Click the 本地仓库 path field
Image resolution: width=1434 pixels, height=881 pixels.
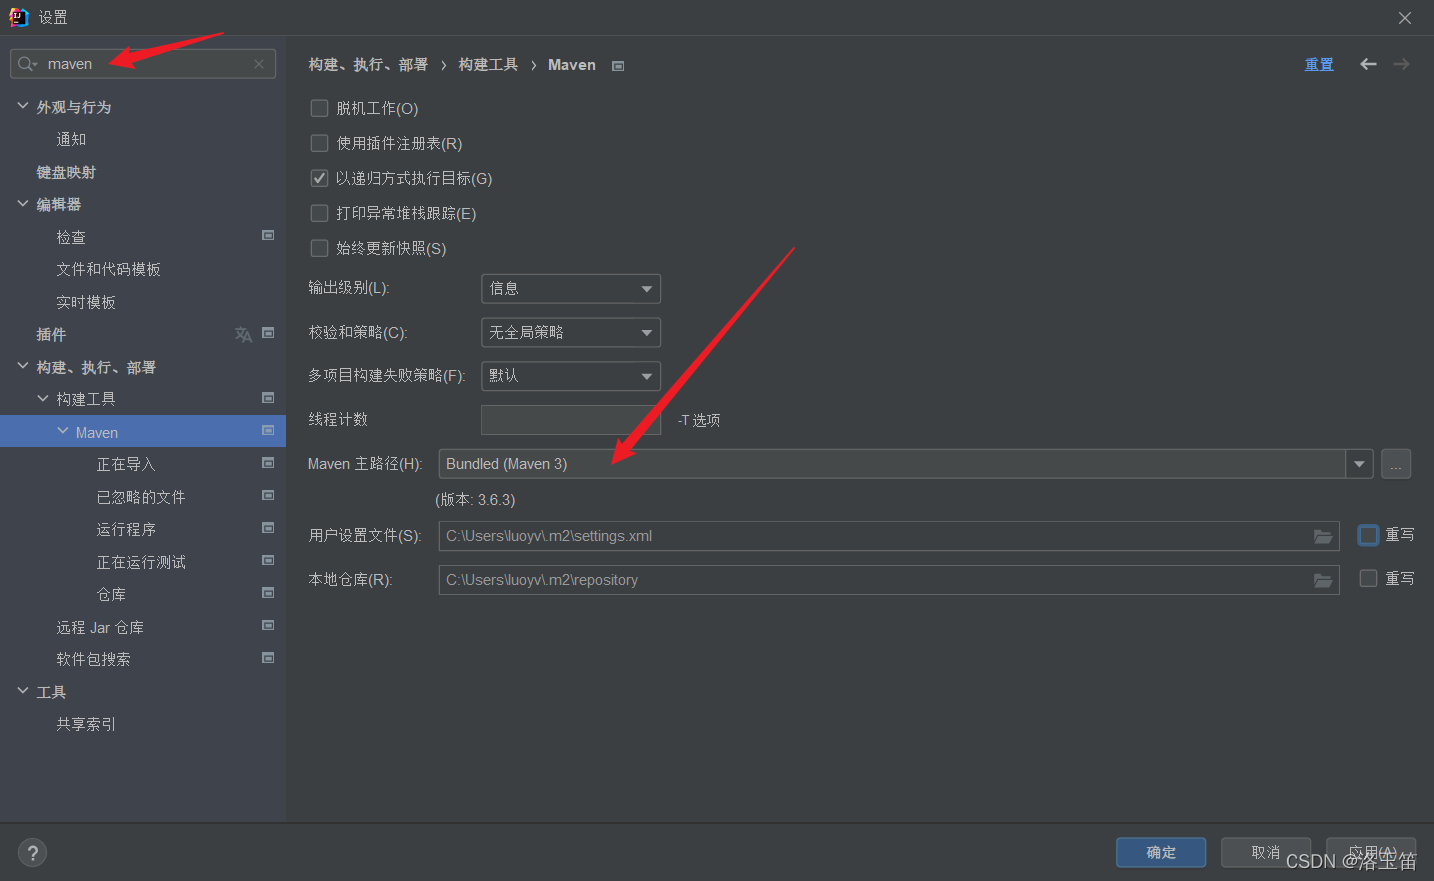889,580
